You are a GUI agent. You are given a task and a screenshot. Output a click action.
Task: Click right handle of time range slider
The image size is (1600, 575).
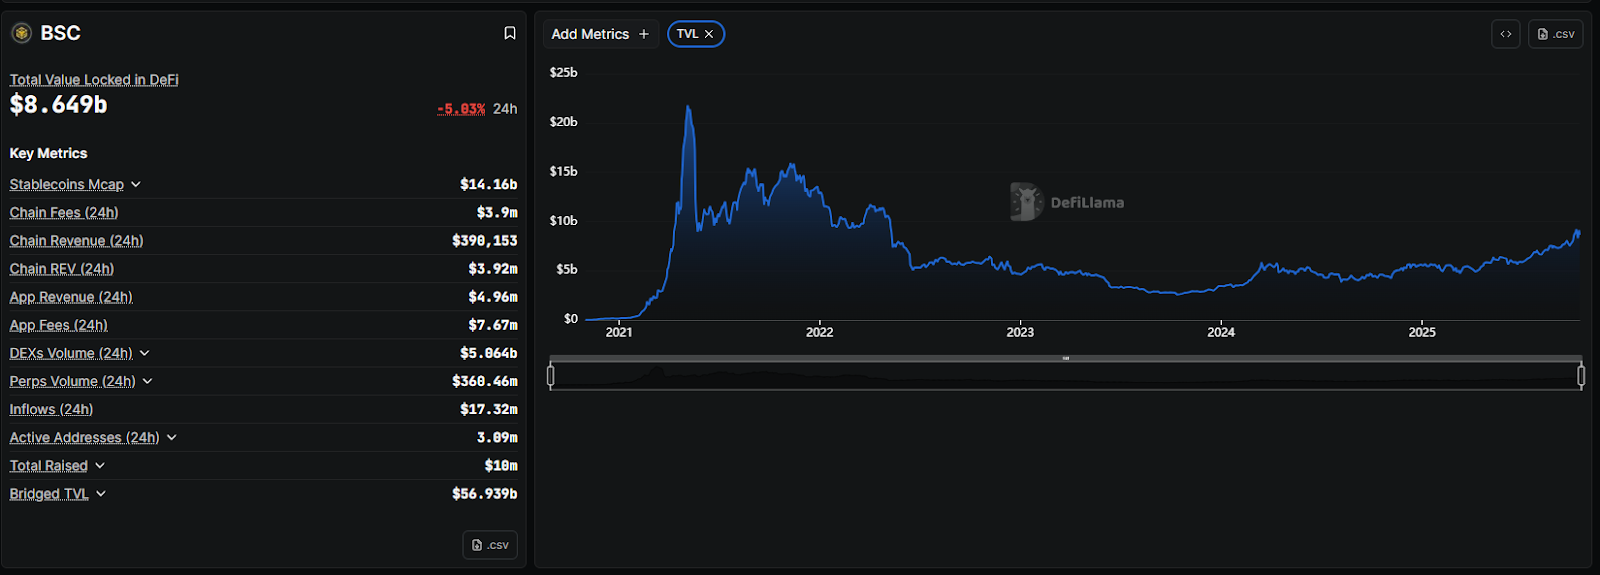[x=1581, y=375]
